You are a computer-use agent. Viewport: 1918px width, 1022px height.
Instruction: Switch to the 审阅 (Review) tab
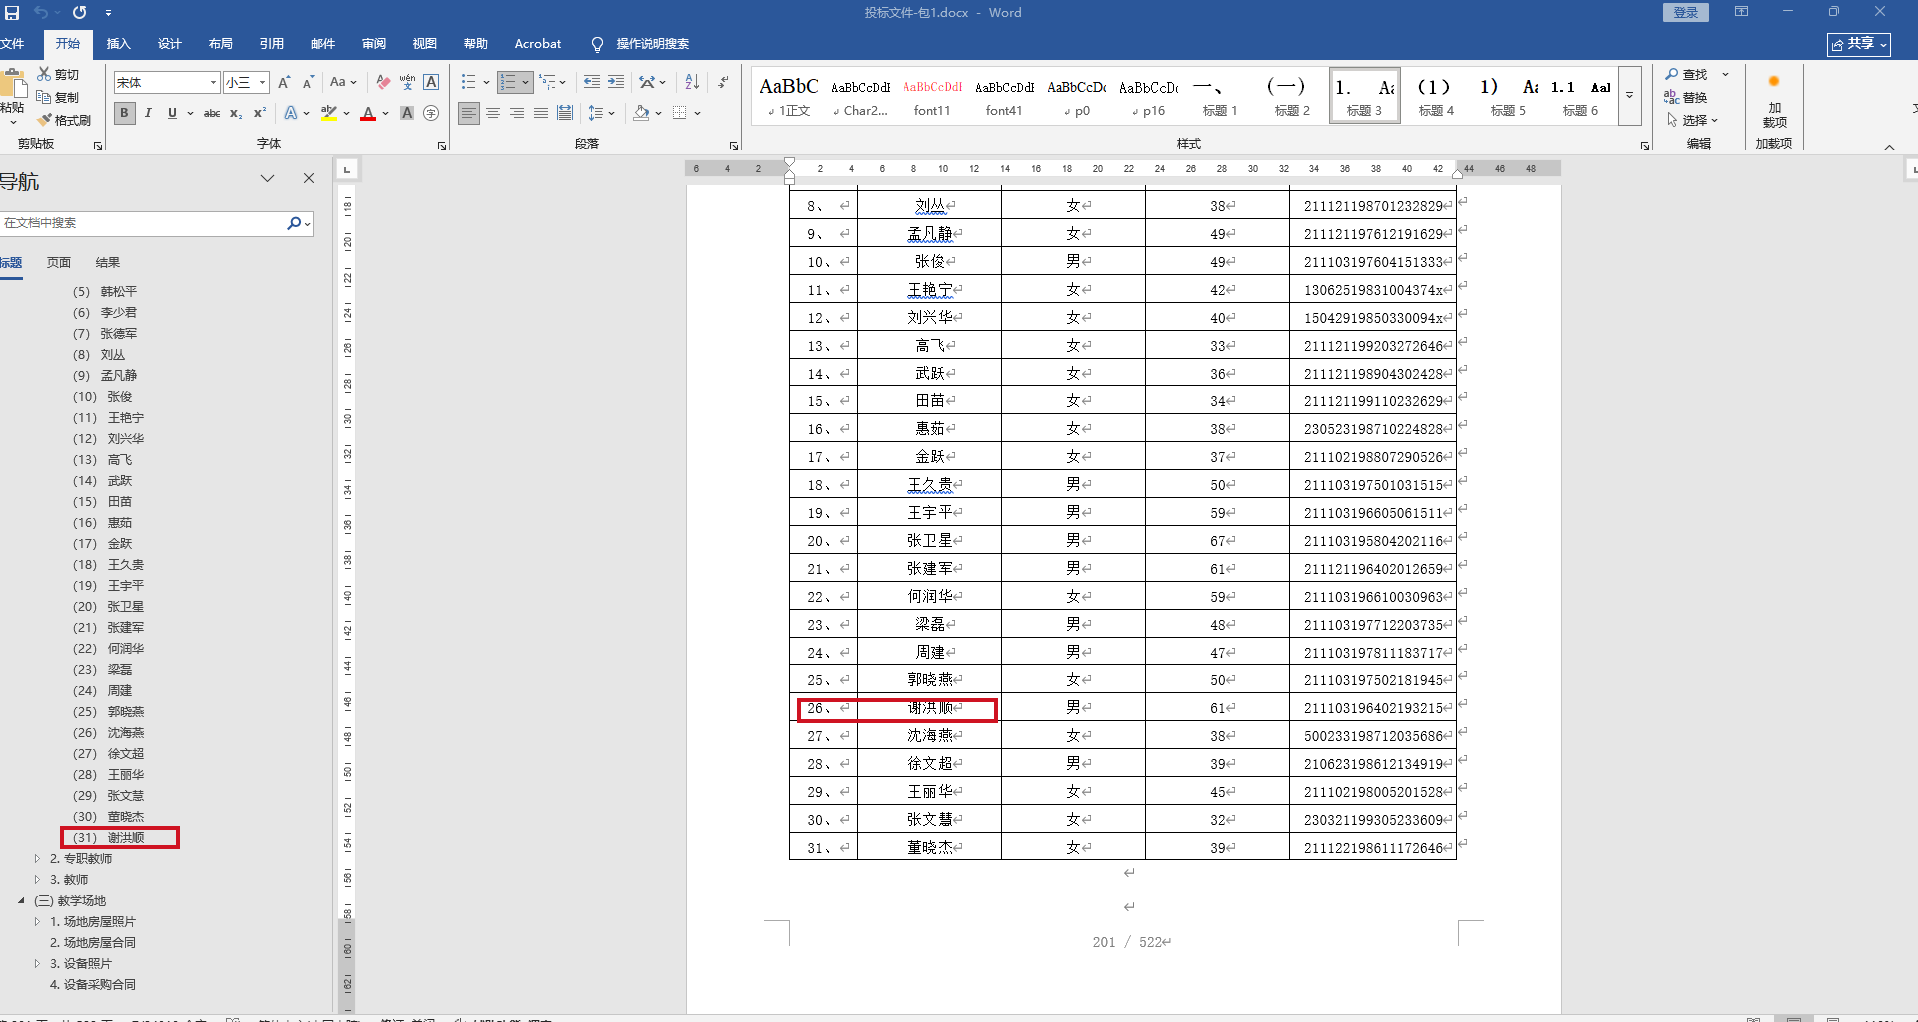374,44
